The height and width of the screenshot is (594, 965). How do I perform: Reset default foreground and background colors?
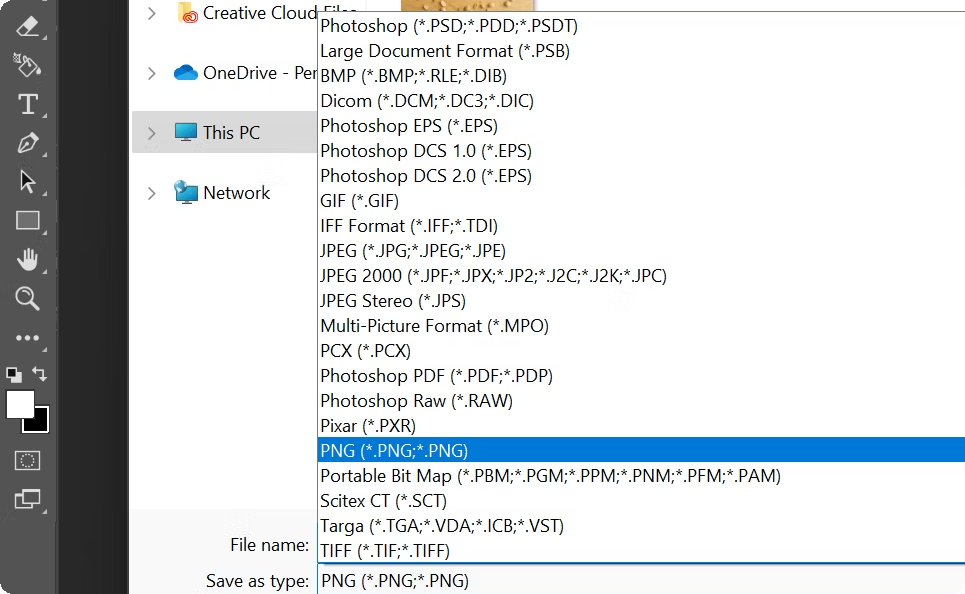click(13, 374)
